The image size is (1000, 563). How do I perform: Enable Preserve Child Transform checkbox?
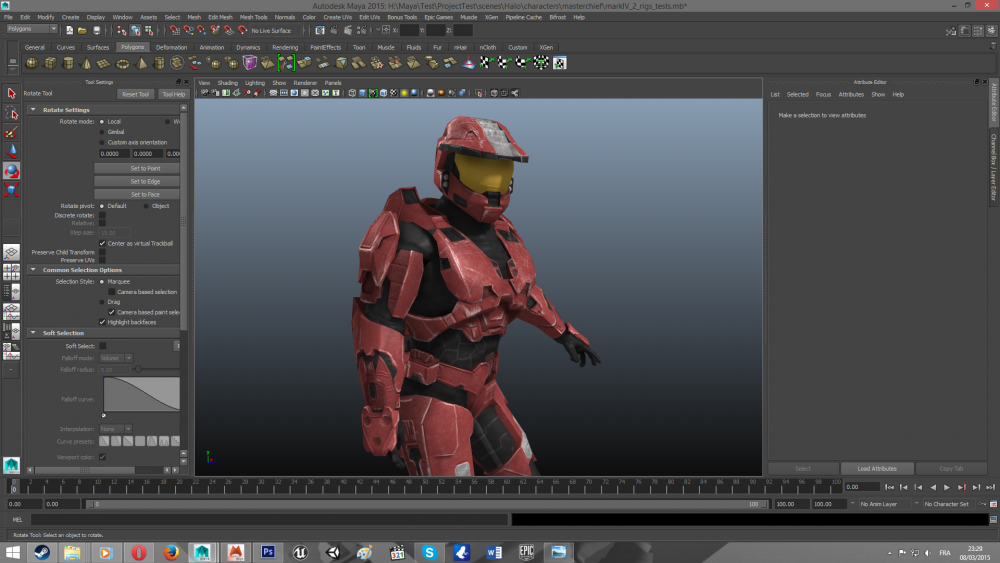pos(102,252)
